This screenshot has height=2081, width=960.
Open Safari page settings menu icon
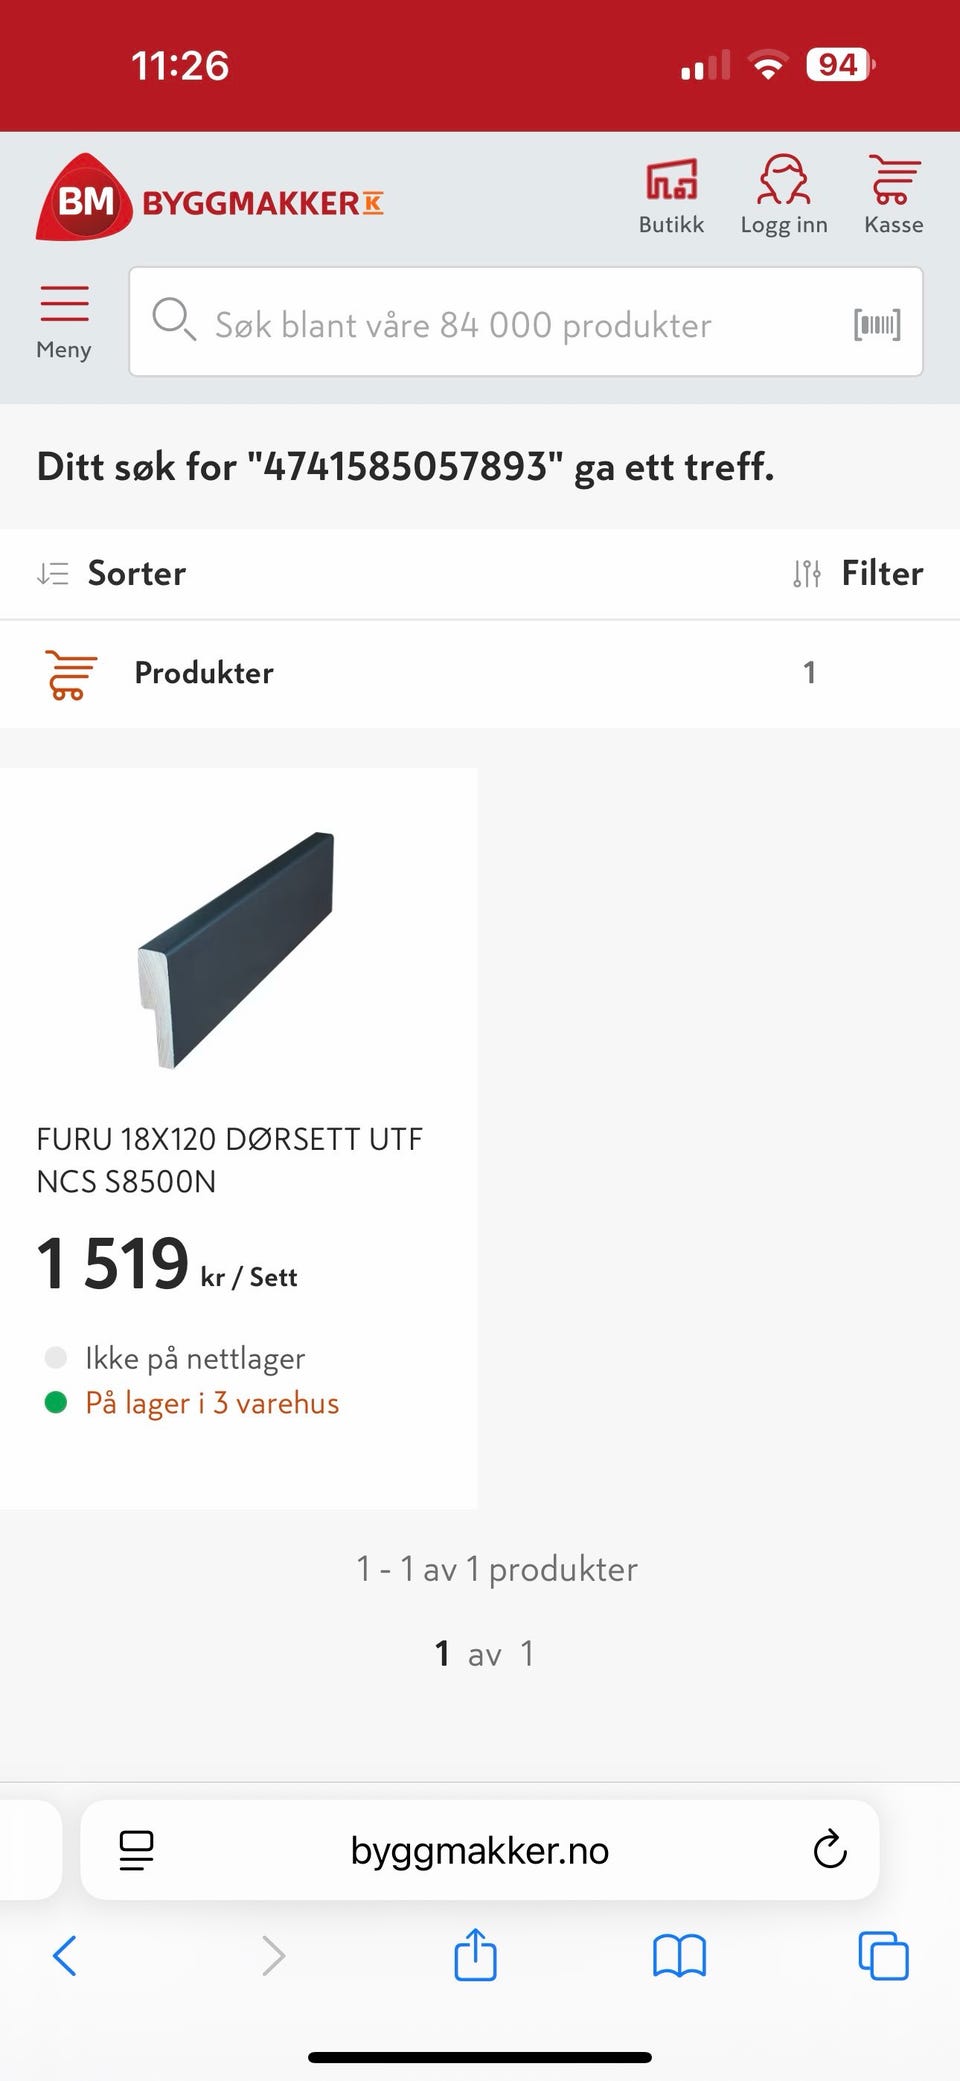136,1850
